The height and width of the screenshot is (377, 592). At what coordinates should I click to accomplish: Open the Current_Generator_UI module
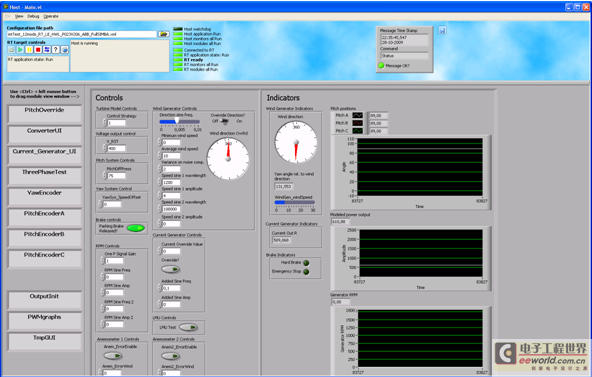click(45, 155)
